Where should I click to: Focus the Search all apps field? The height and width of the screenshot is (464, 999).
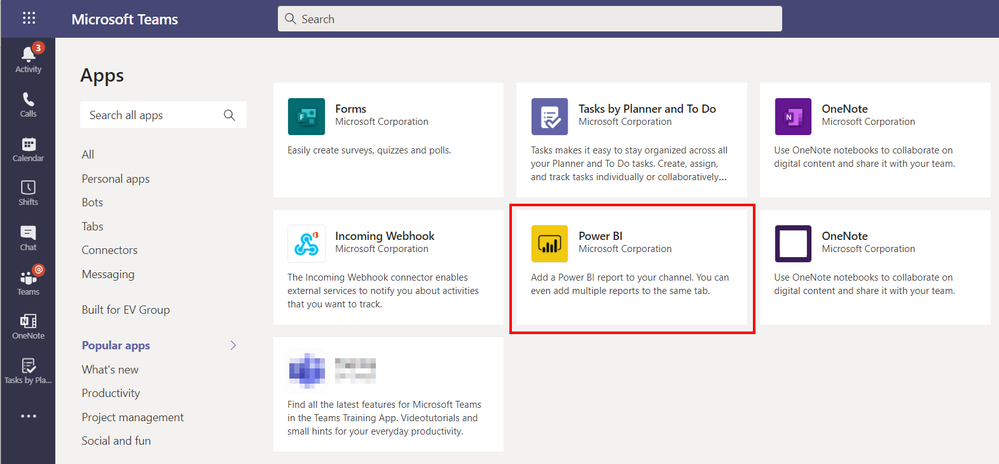(x=163, y=115)
